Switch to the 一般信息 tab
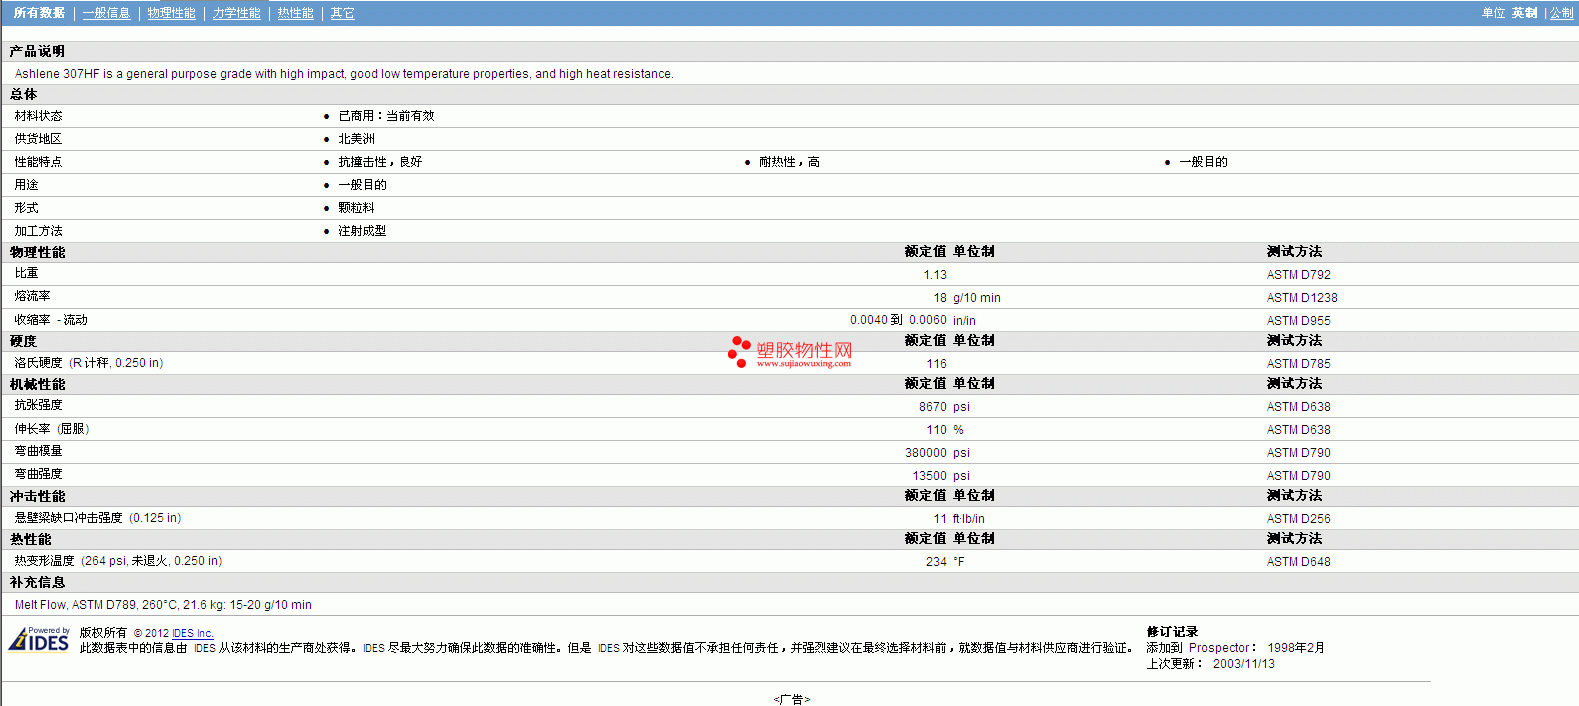This screenshot has width=1579, height=706. pos(107,13)
